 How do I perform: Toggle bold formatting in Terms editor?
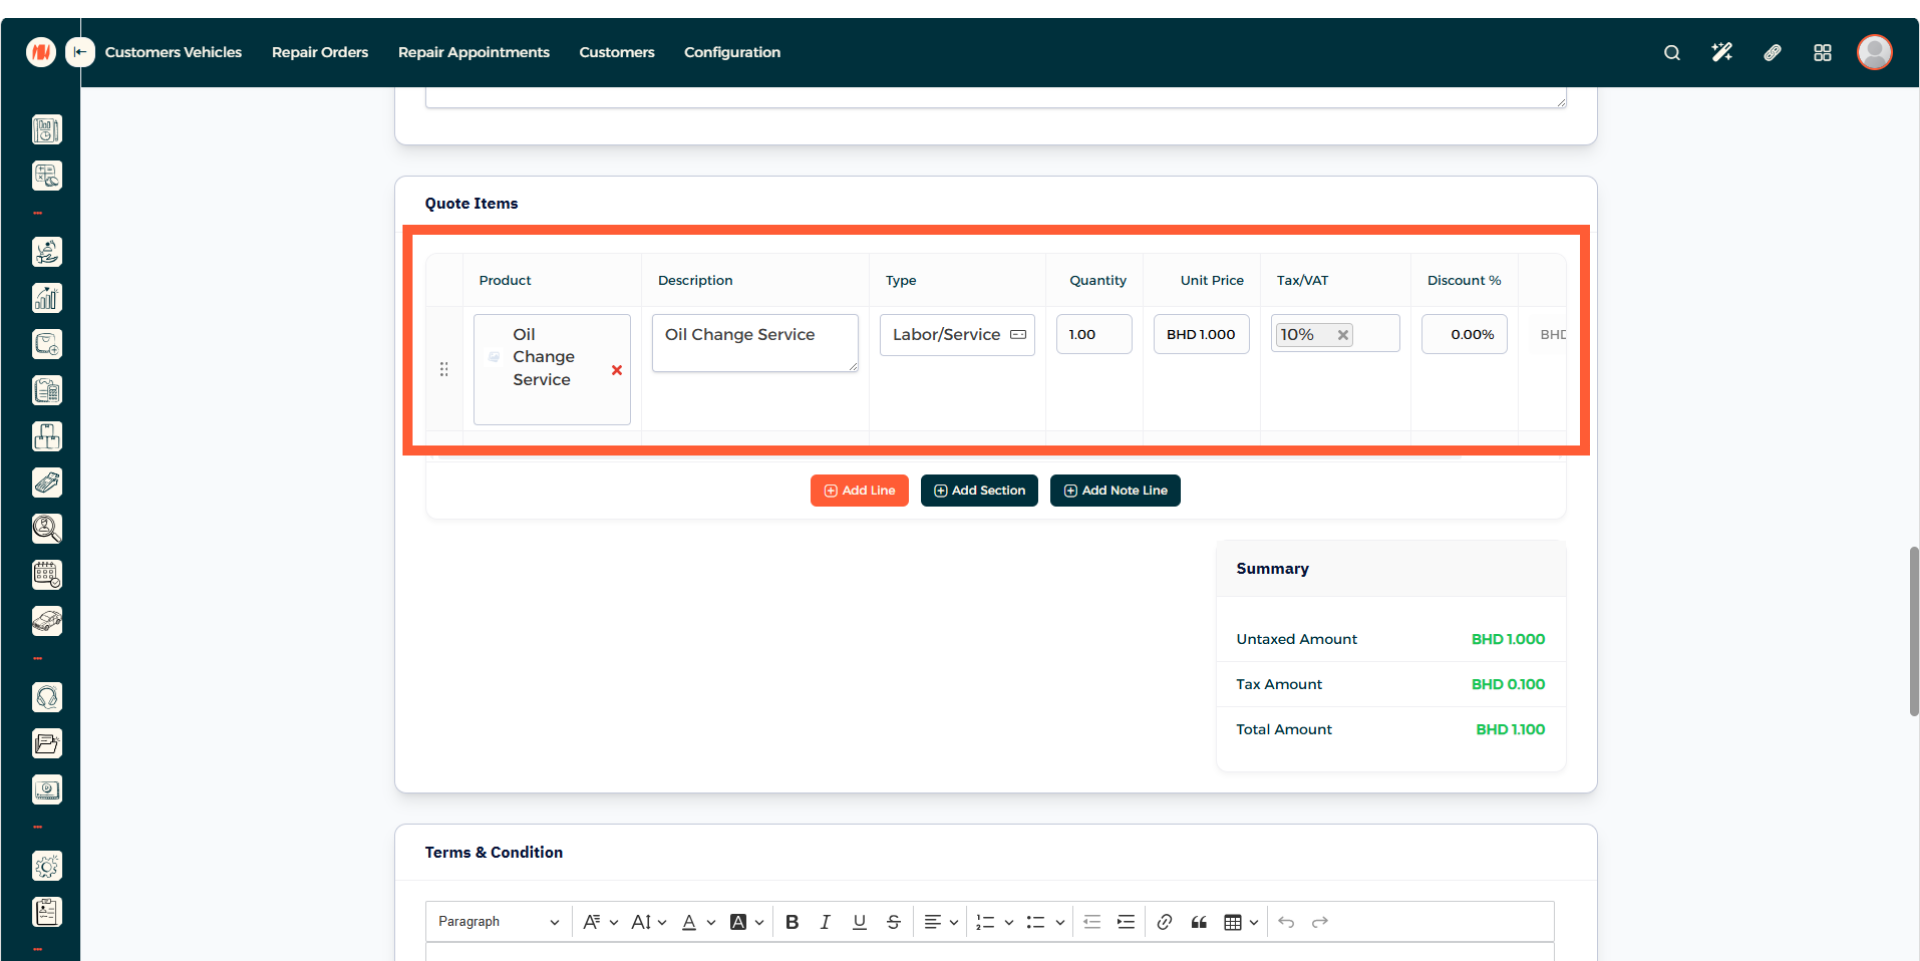point(791,922)
